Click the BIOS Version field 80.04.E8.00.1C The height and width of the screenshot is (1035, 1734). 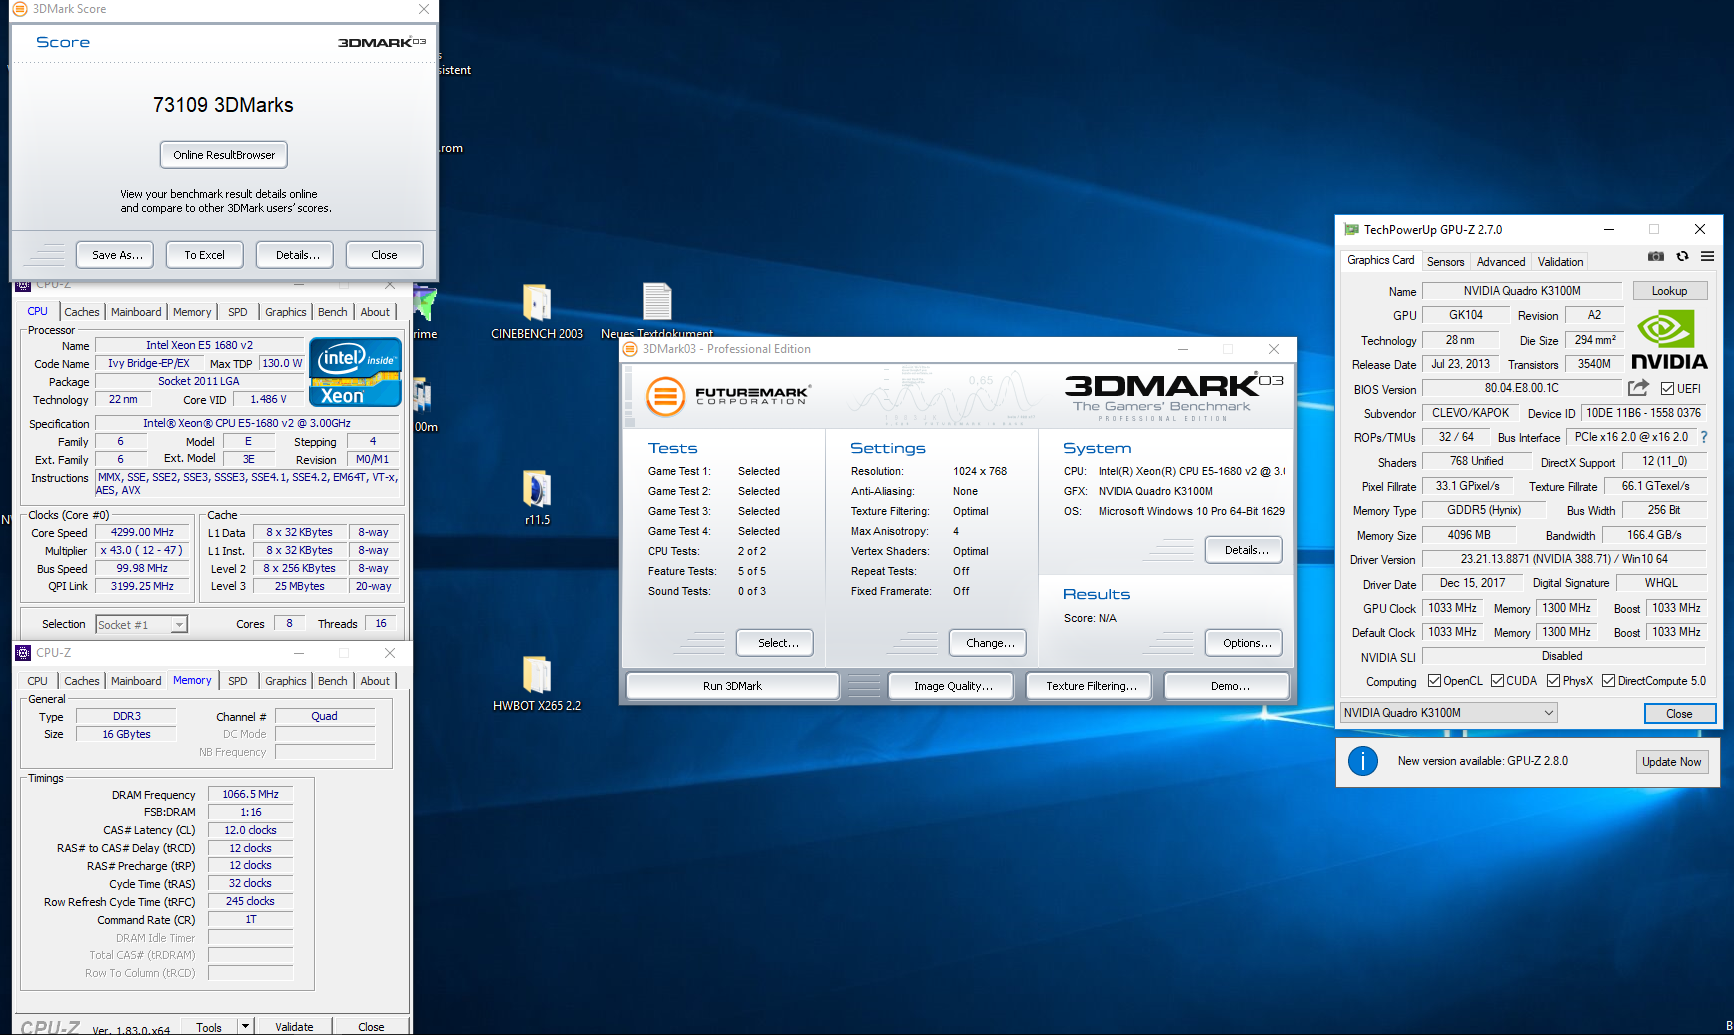pyautogui.click(x=1521, y=388)
